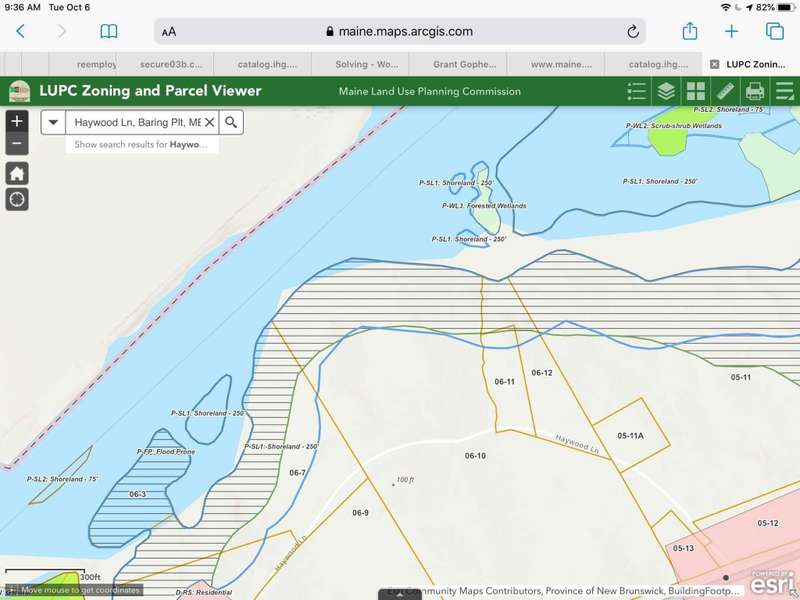Open the attribute list menu icon
Image resolution: width=800 pixels, height=600 pixels.
pos(784,91)
